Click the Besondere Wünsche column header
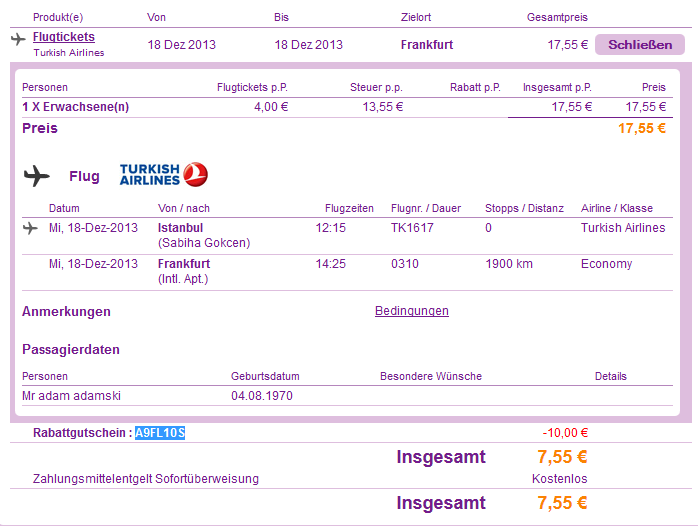Image resolution: width=698 pixels, height=526 pixels. point(431,376)
